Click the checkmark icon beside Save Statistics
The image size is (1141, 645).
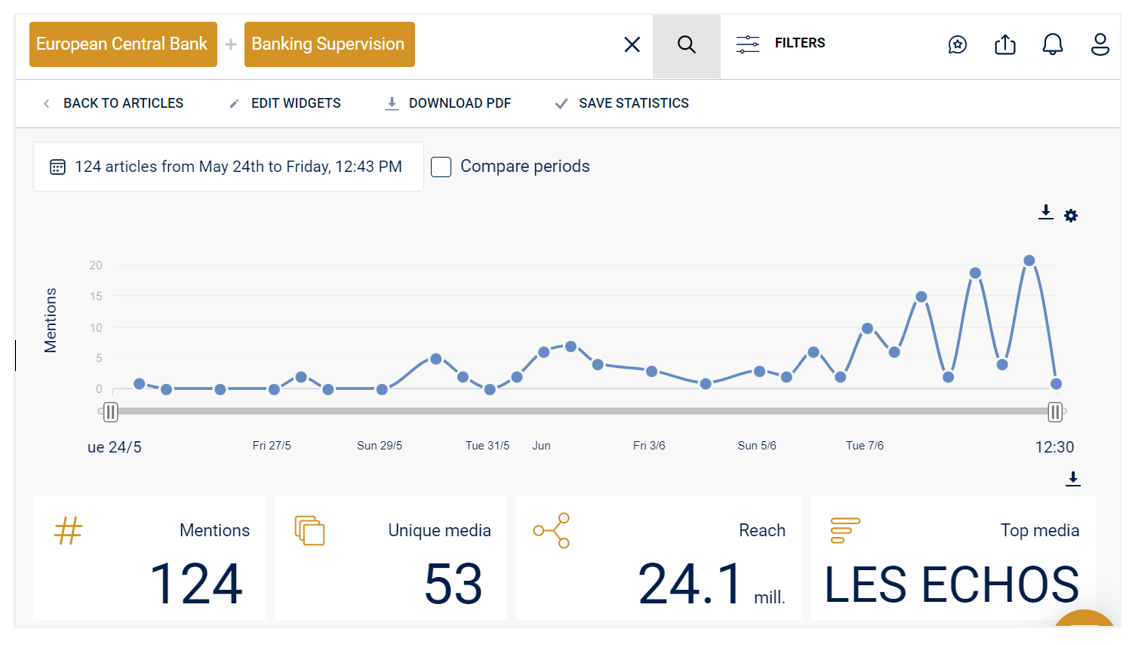561,104
